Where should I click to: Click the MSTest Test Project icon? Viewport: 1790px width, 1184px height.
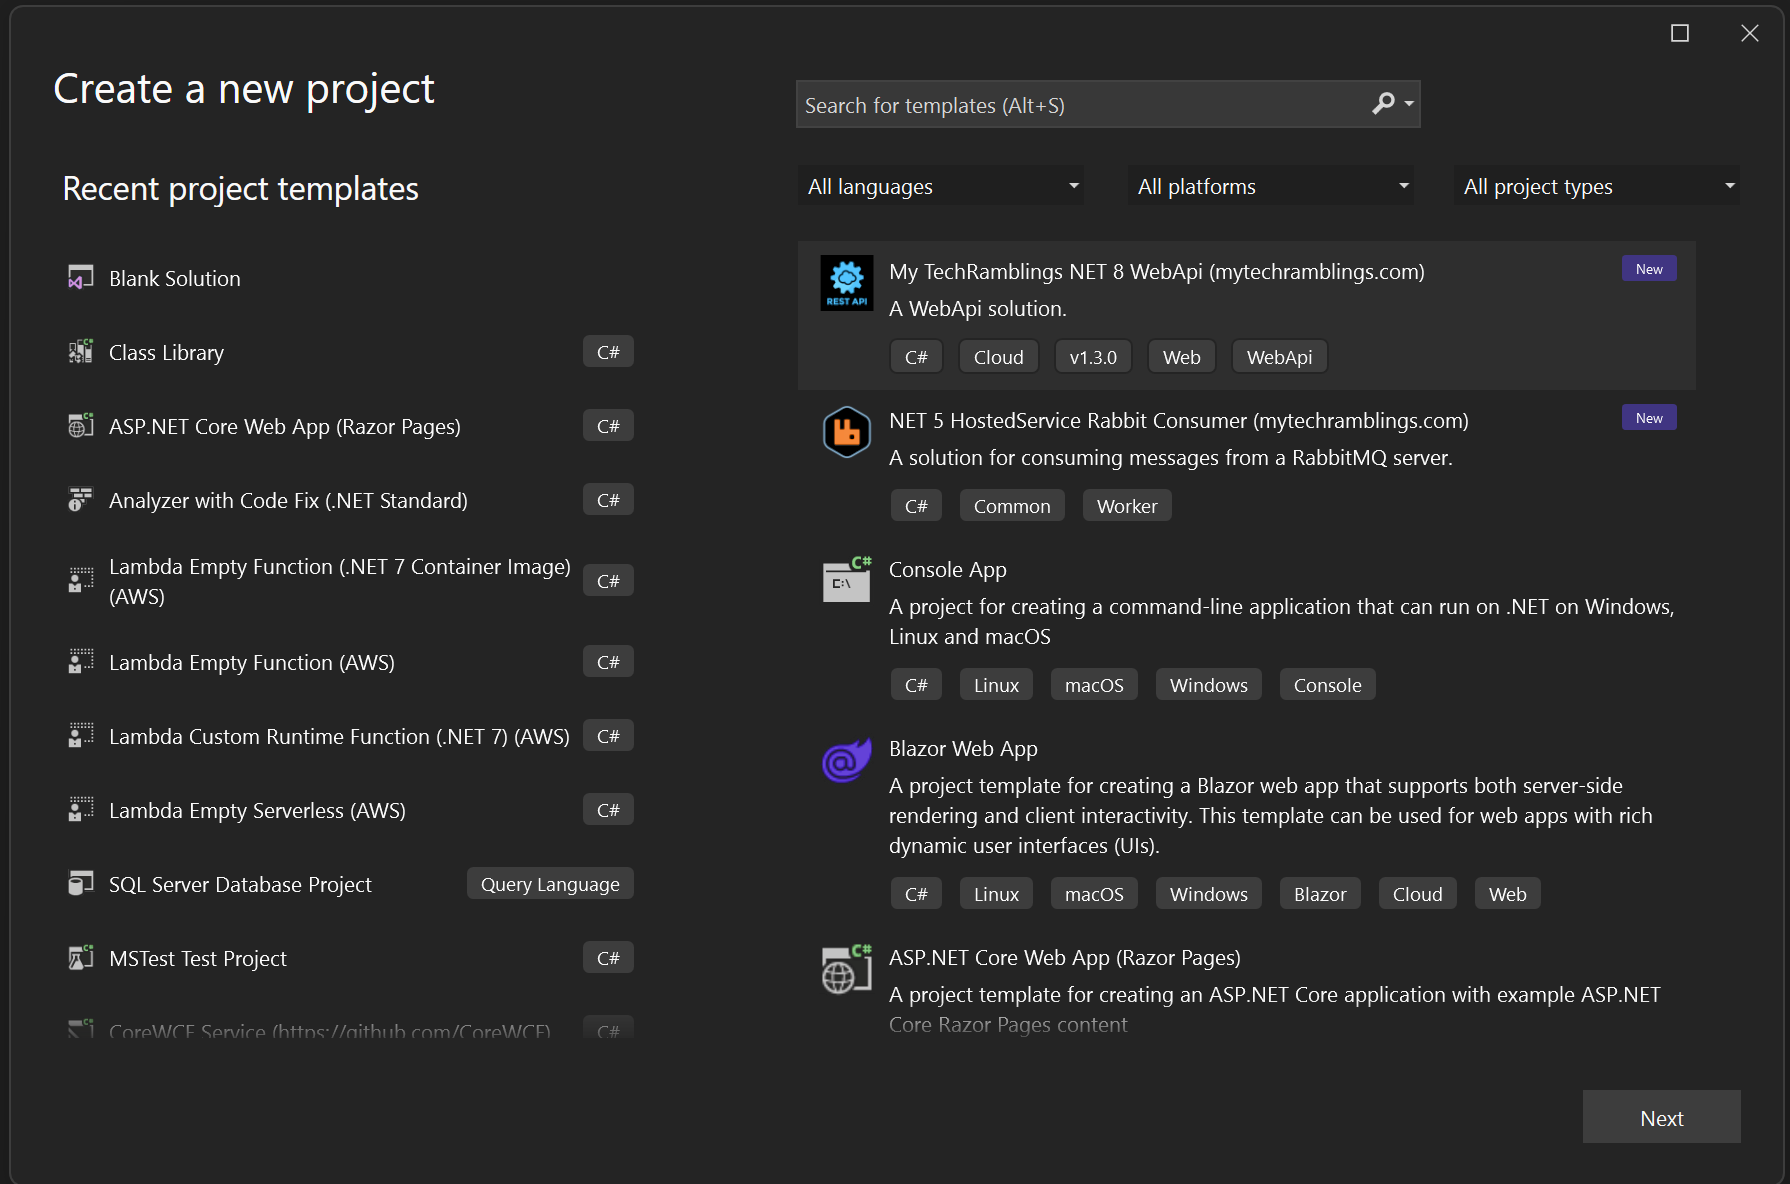coord(80,958)
